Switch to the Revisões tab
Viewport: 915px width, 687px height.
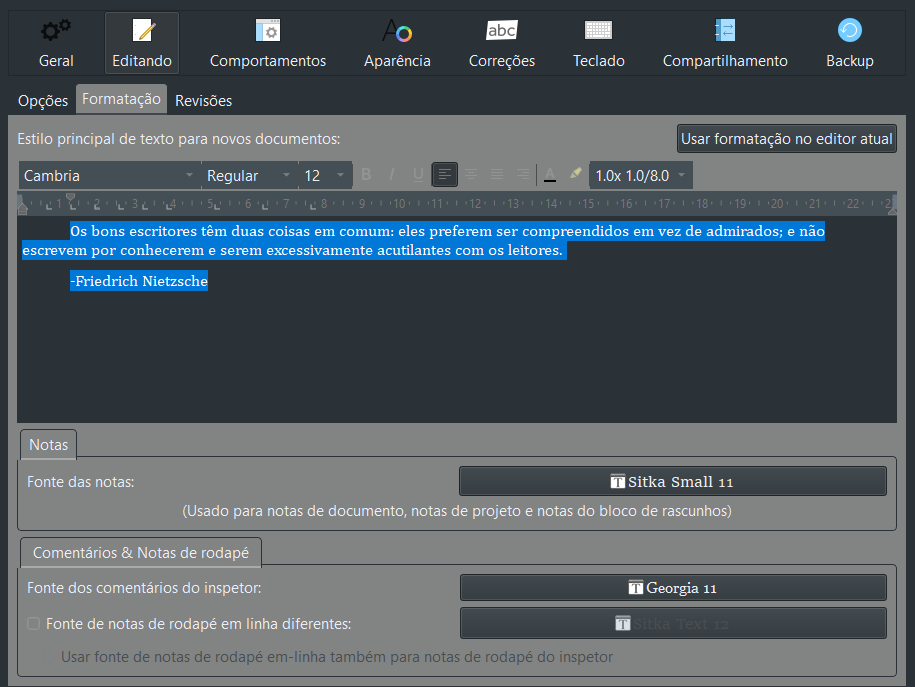pos(203,100)
